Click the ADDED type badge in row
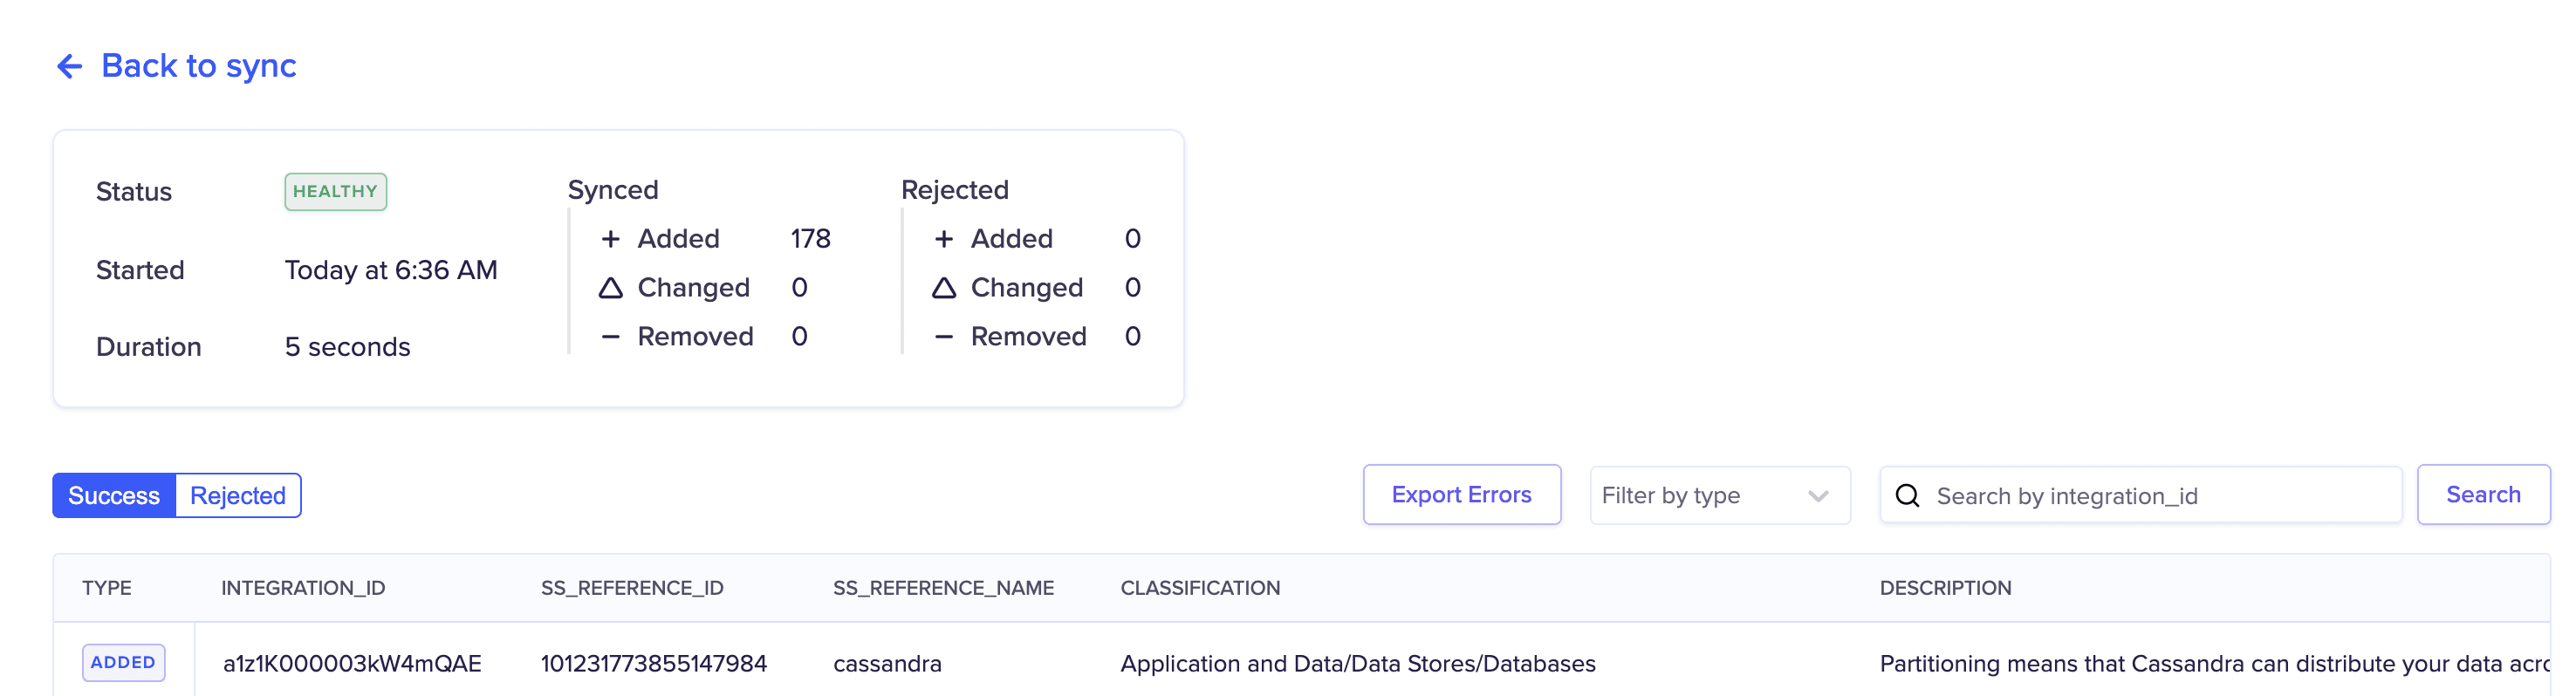Image resolution: width=2576 pixels, height=696 pixels. click(123, 663)
